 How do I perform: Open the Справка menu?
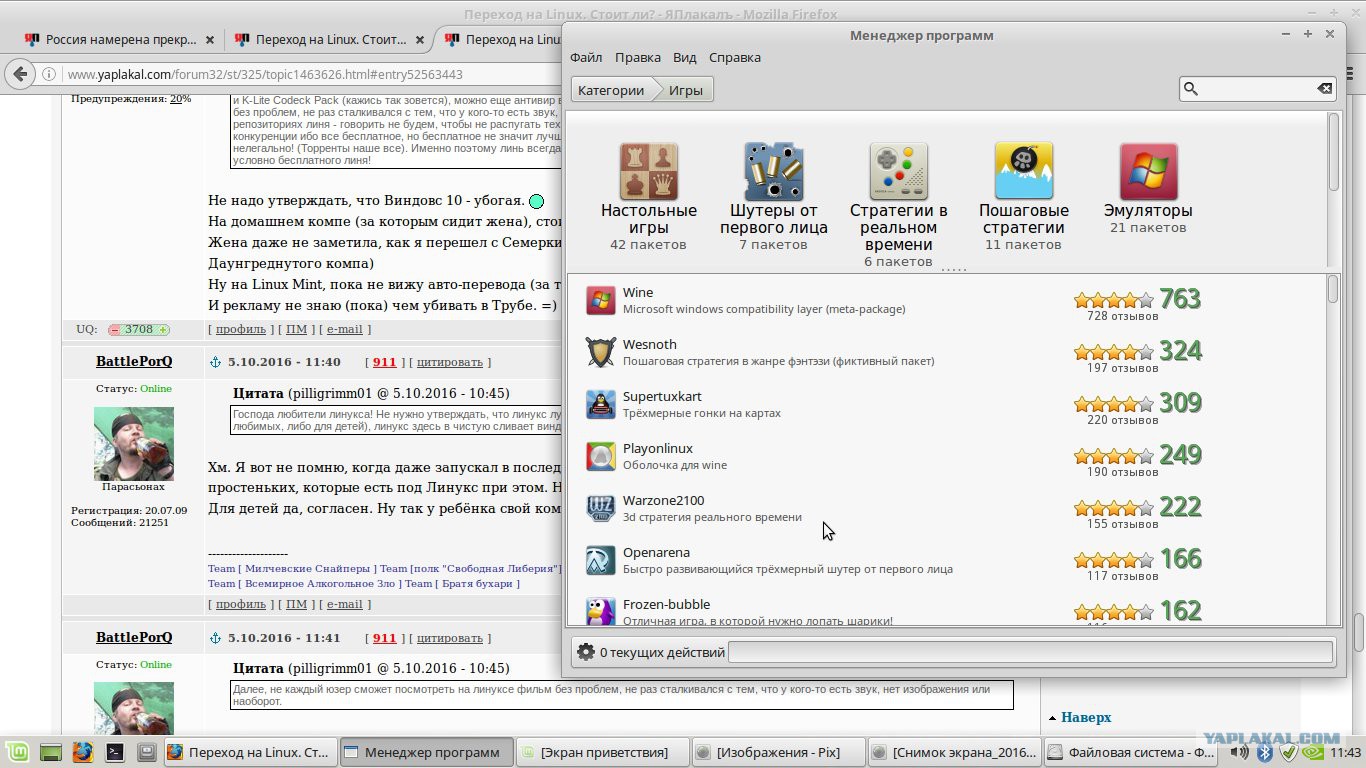[735, 58]
